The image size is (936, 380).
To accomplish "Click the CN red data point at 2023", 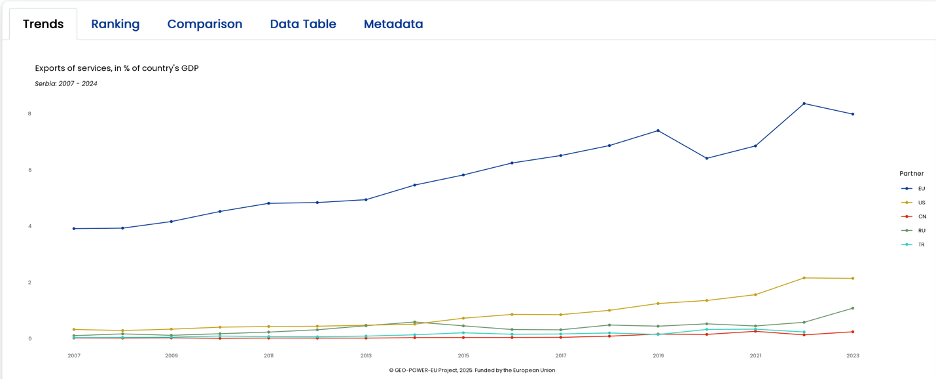I will pyautogui.click(x=852, y=332).
